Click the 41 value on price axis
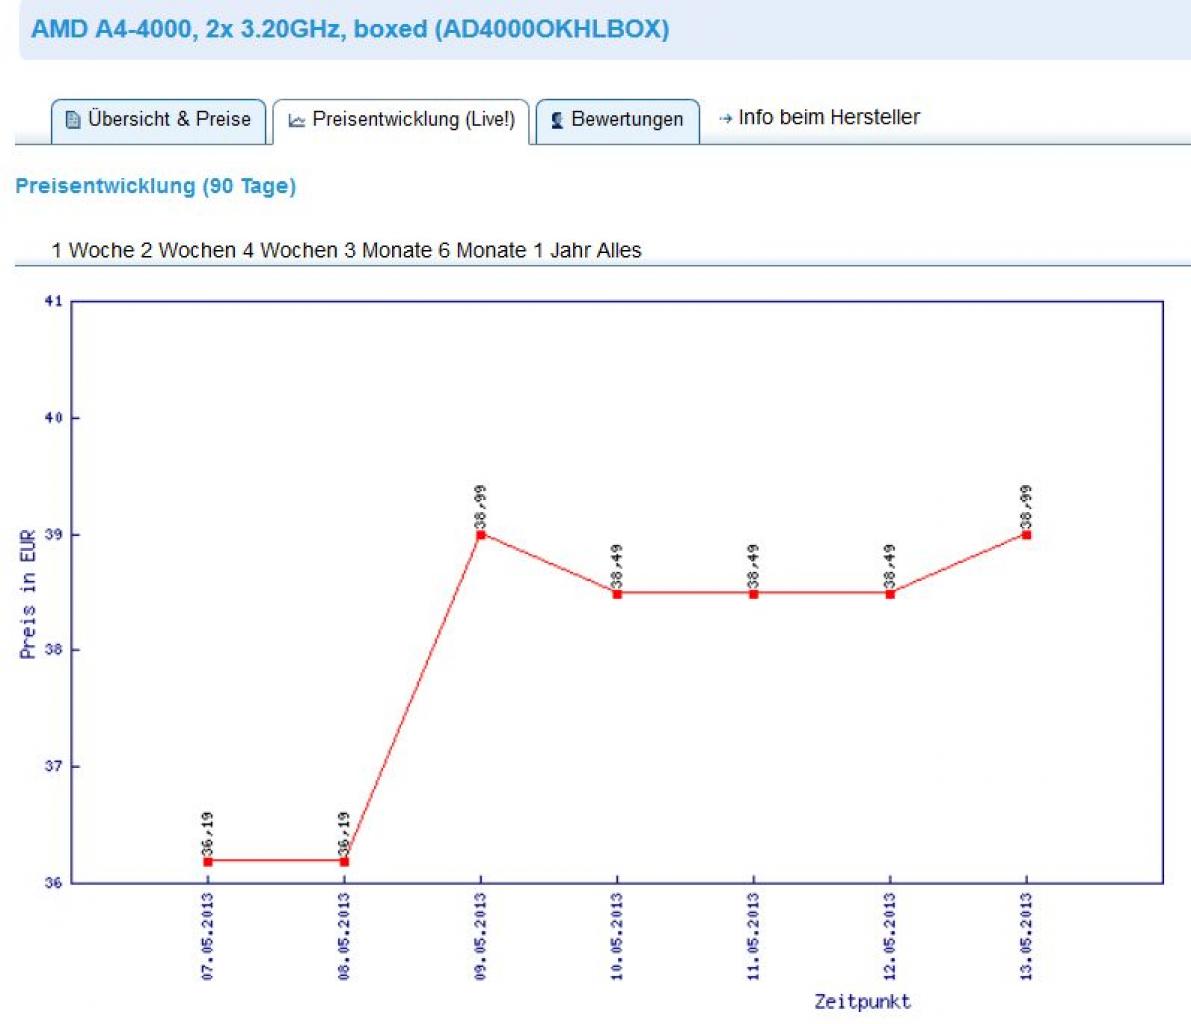Screen dimensions: 1191x1024 [x=53, y=302]
